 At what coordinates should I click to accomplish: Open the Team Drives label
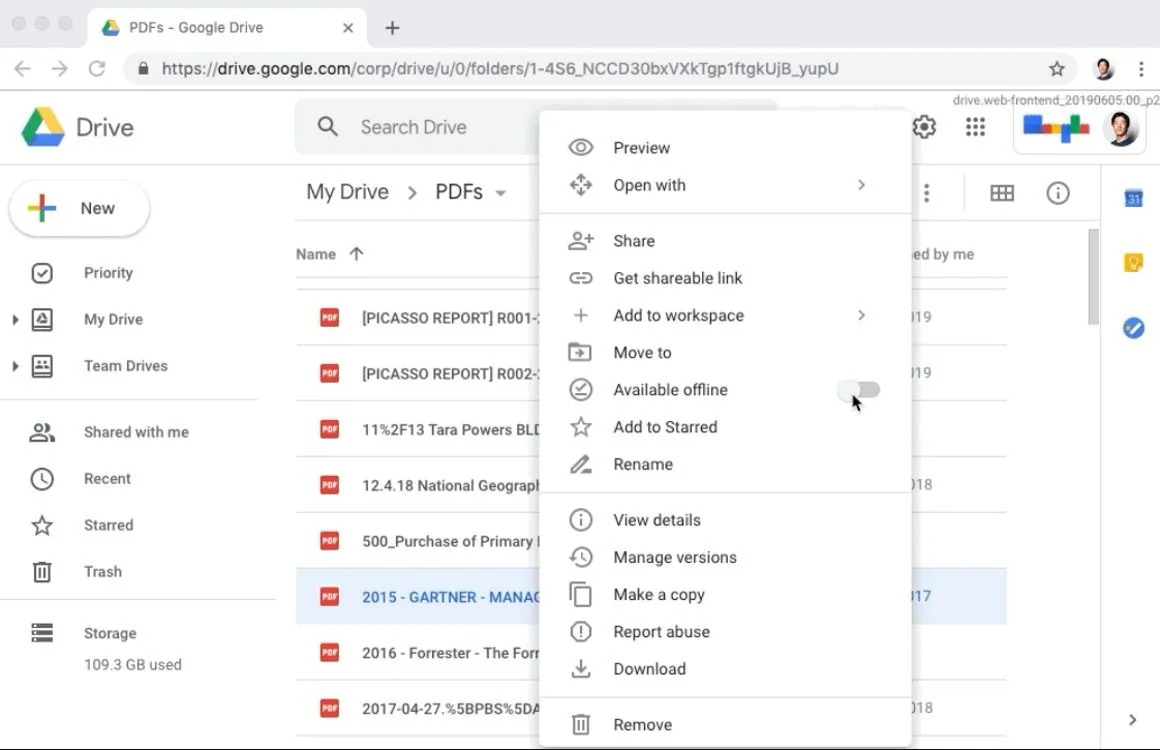pyautogui.click(x=126, y=366)
